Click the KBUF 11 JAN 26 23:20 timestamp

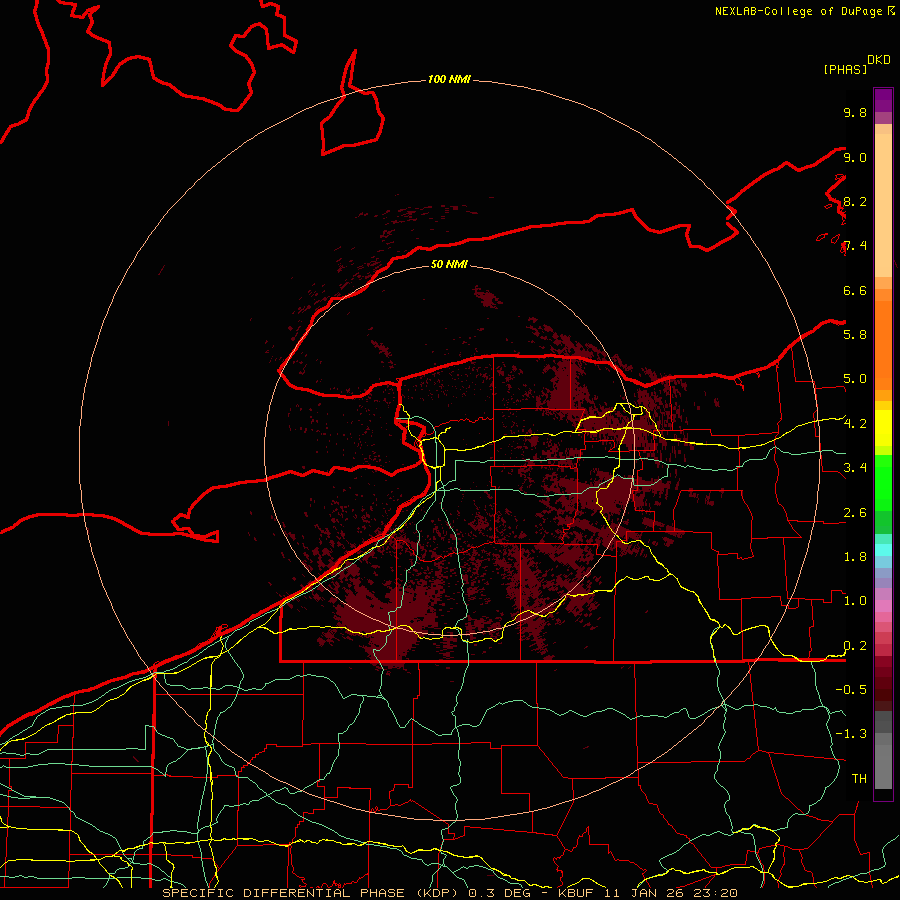point(647,893)
